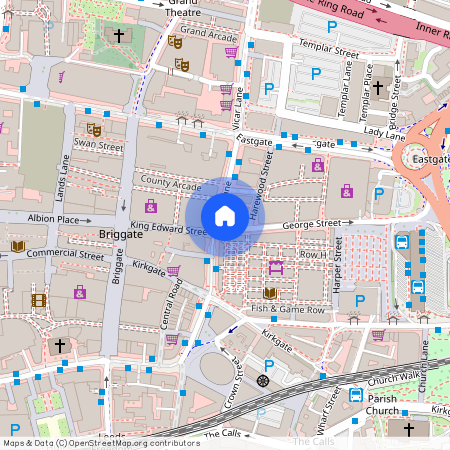Click the shopping bag icon on County Arcade
The image size is (450, 450).
pos(151,206)
